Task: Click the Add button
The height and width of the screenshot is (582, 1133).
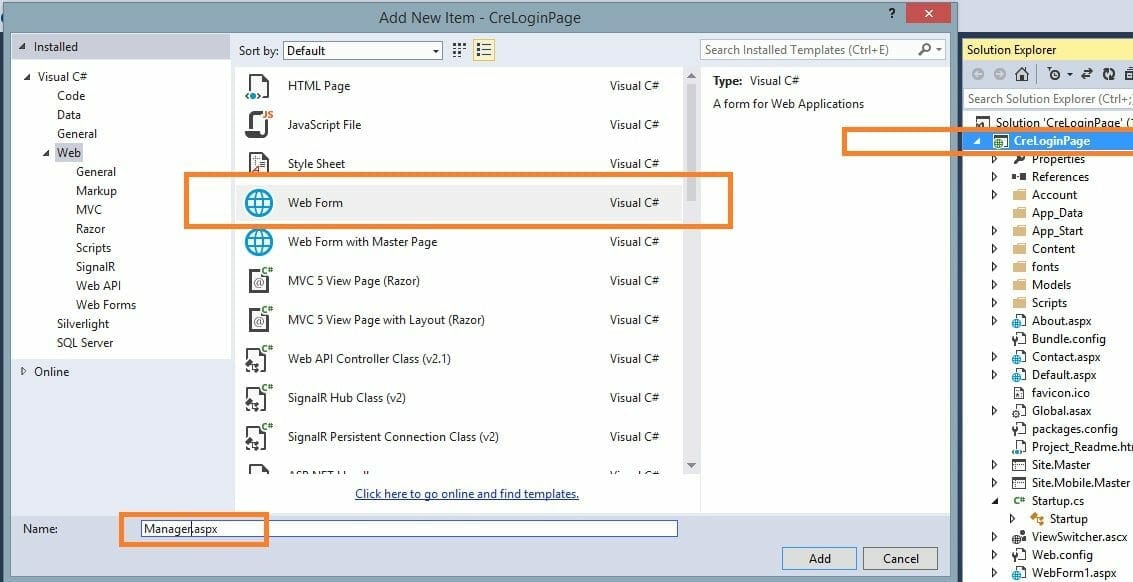Action: 819,558
